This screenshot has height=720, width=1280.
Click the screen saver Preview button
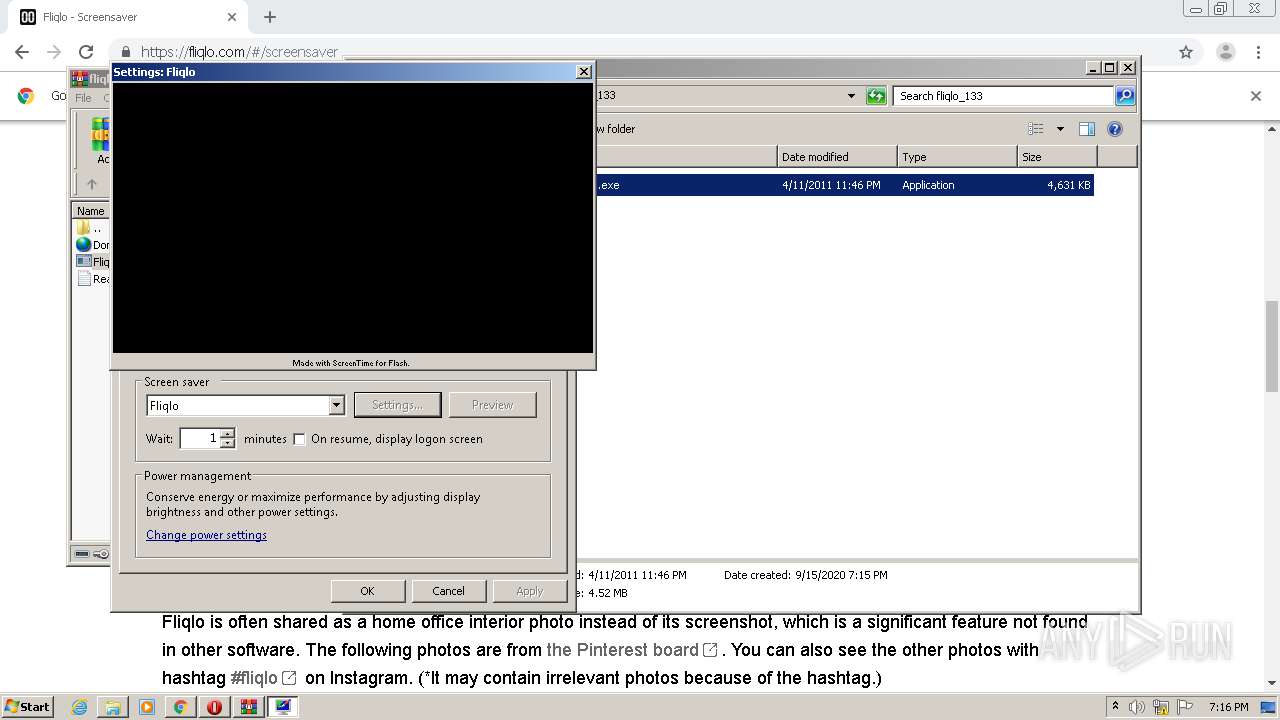pos(492,405)
